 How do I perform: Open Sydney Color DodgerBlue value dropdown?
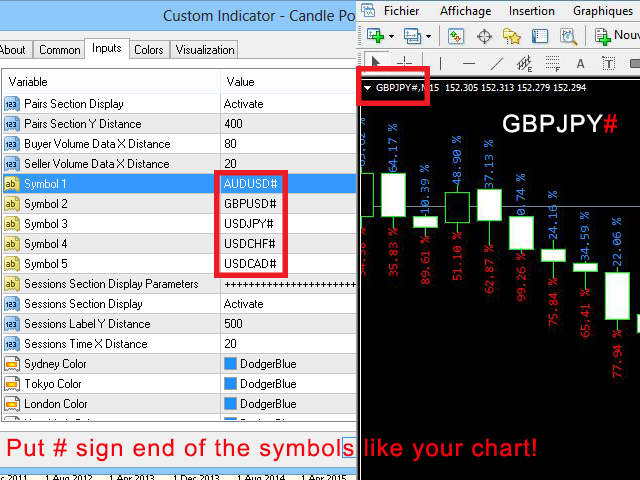(x=289, y=364)
